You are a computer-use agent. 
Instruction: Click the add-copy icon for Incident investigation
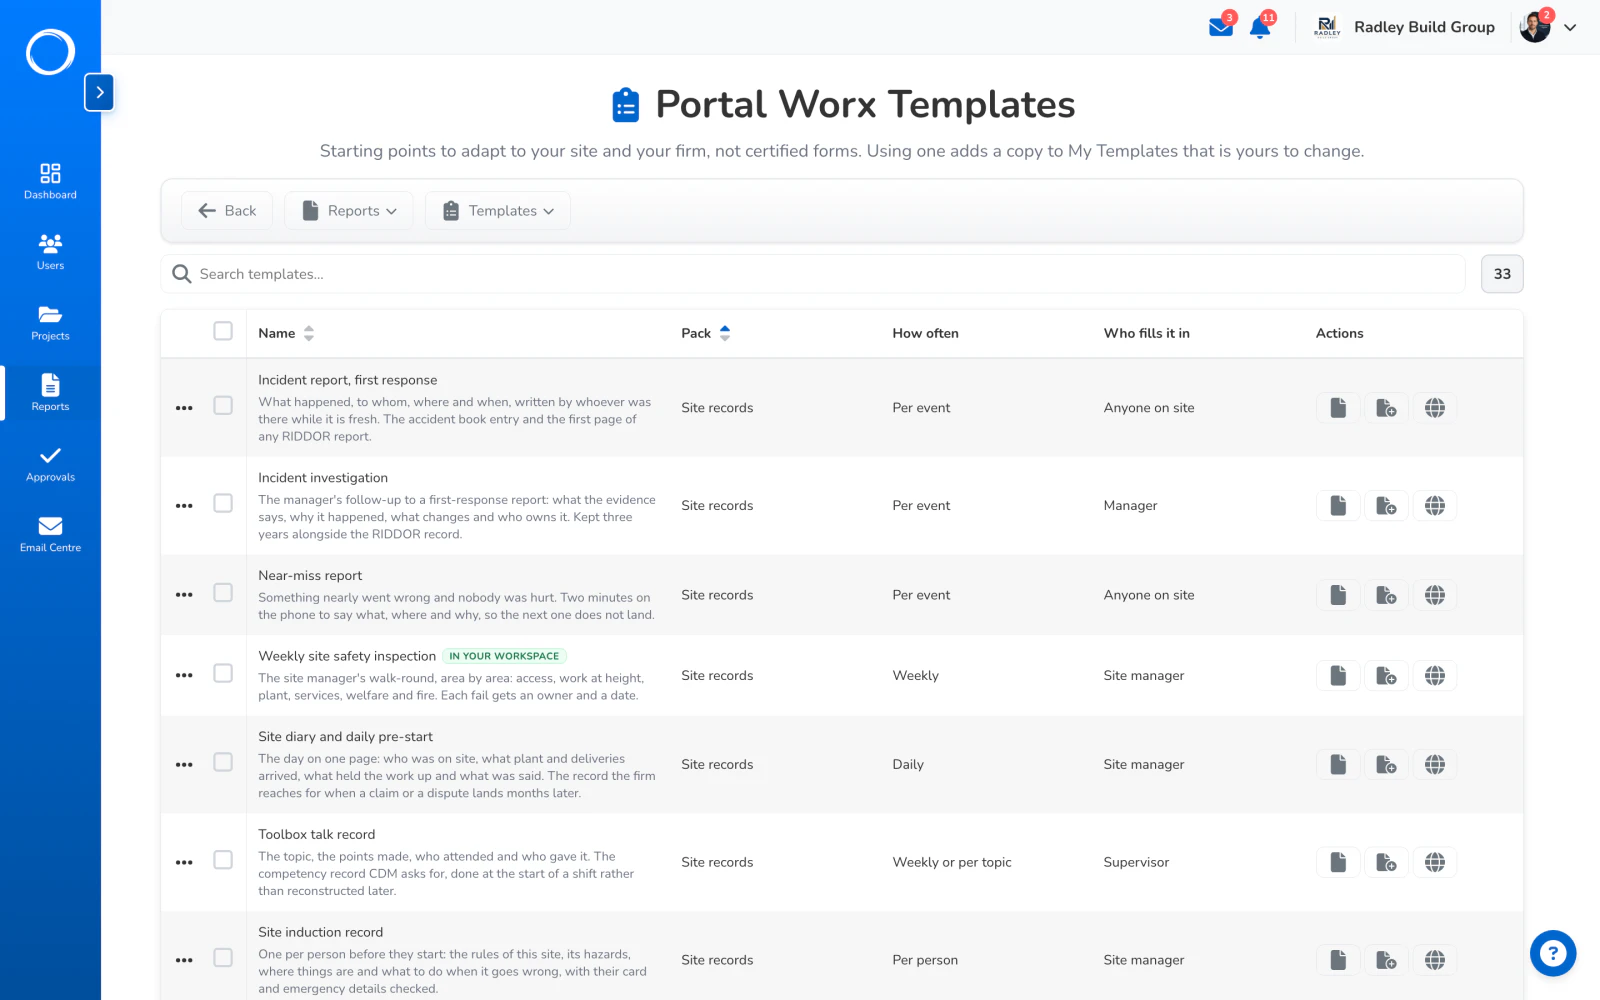pos(1386,506)
